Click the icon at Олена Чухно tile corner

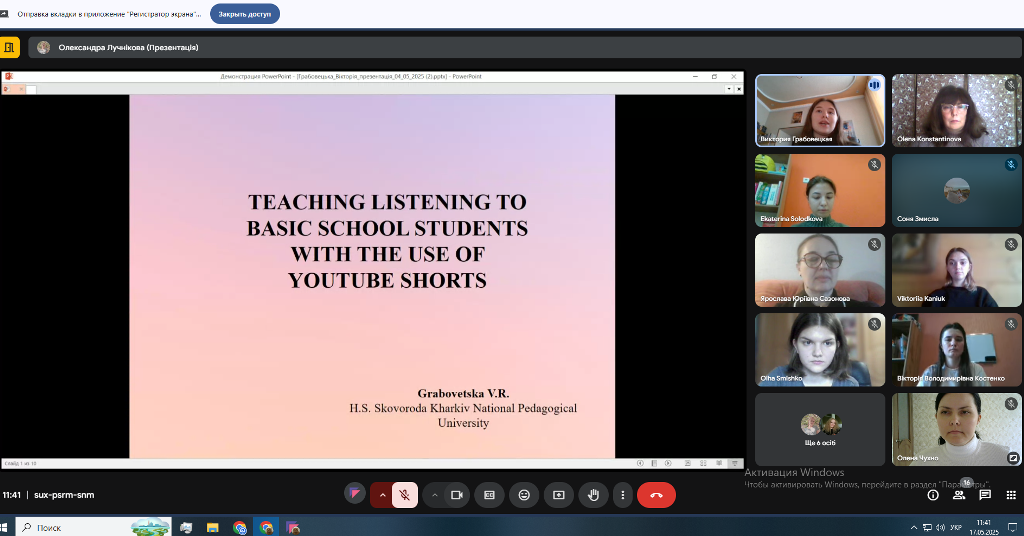pos(1013,458)
